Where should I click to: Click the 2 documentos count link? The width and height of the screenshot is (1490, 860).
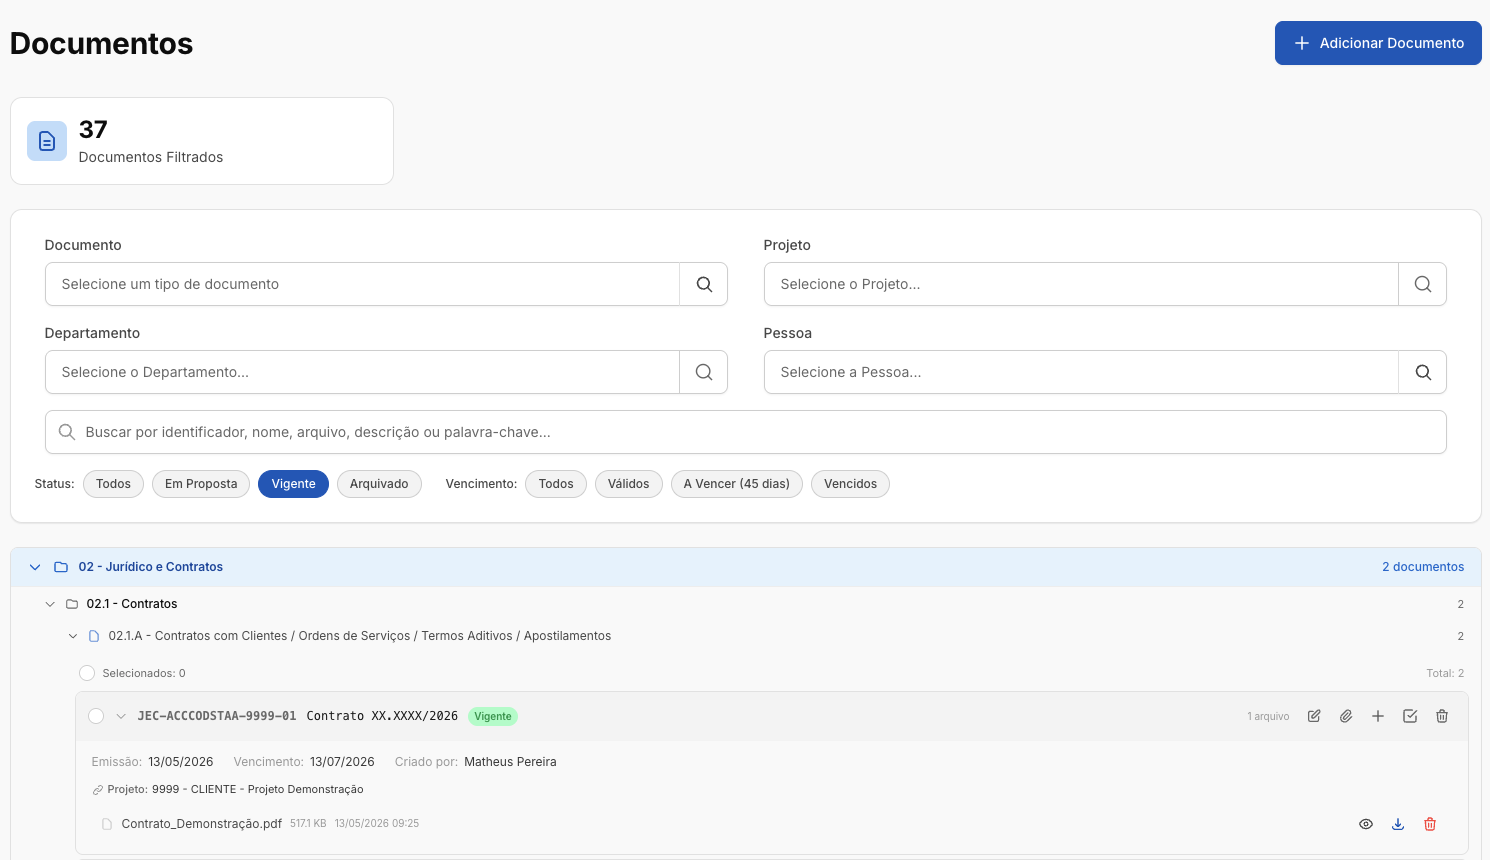coord(1423,567)
